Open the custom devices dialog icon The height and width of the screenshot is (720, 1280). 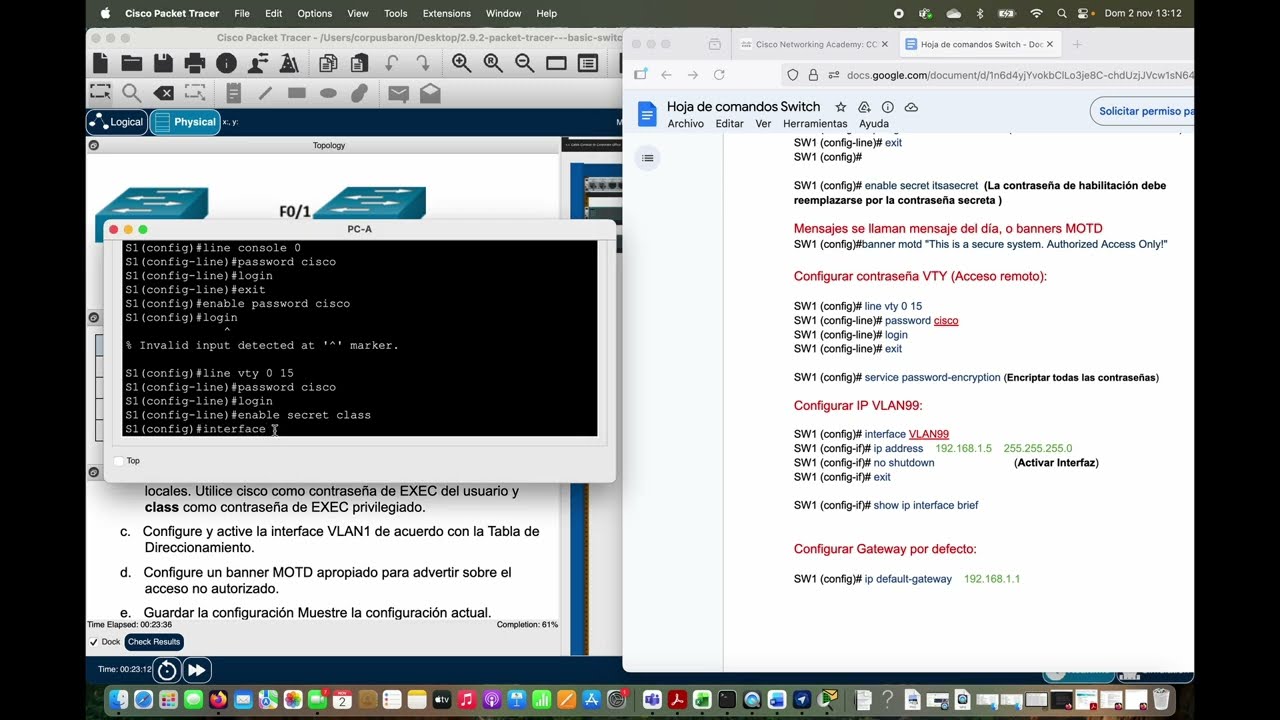pyautogui.click(x=588, y=63)
